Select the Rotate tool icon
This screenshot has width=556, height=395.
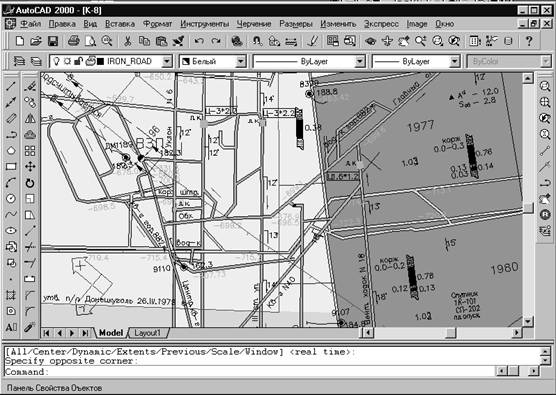(x=30, y=183)
